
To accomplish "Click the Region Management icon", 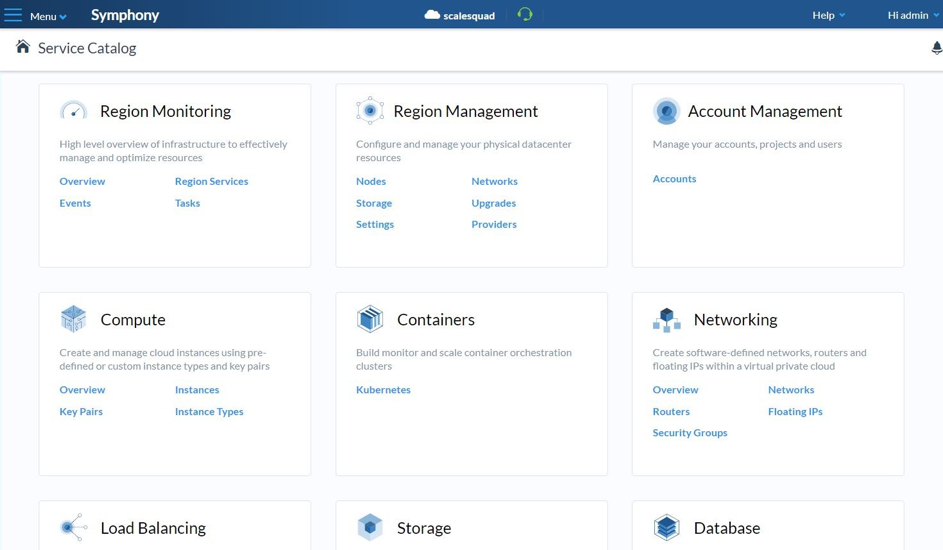I will tap(370, 111).
